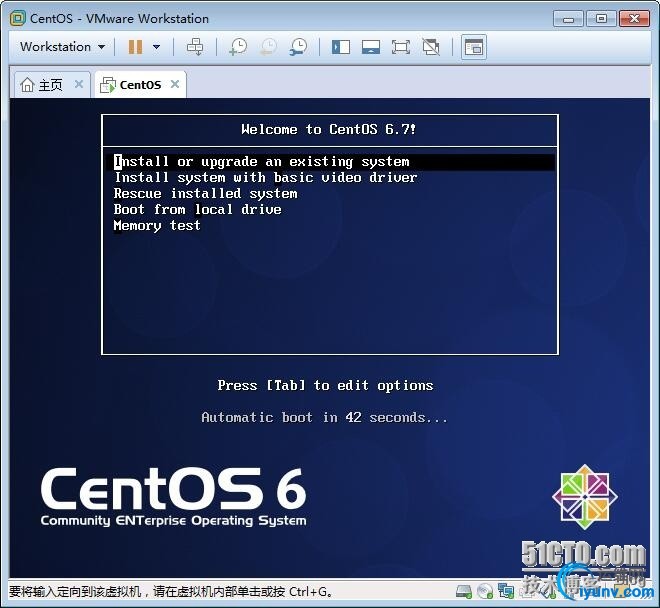Expand the Workstation dropdown arrow
Viewport: 660px width, 608px height.
click(101, 47)
